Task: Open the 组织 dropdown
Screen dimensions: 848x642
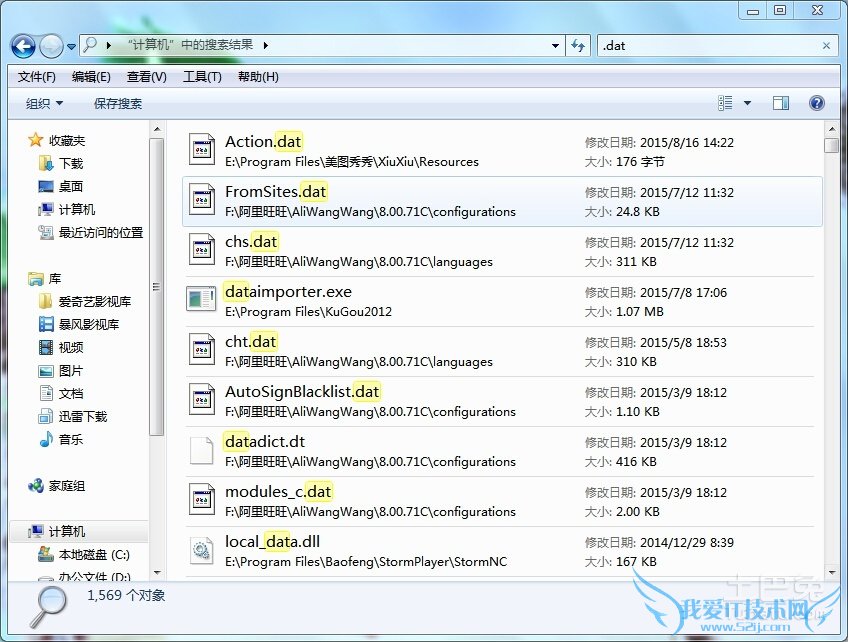Action: [x=44, y=103]
